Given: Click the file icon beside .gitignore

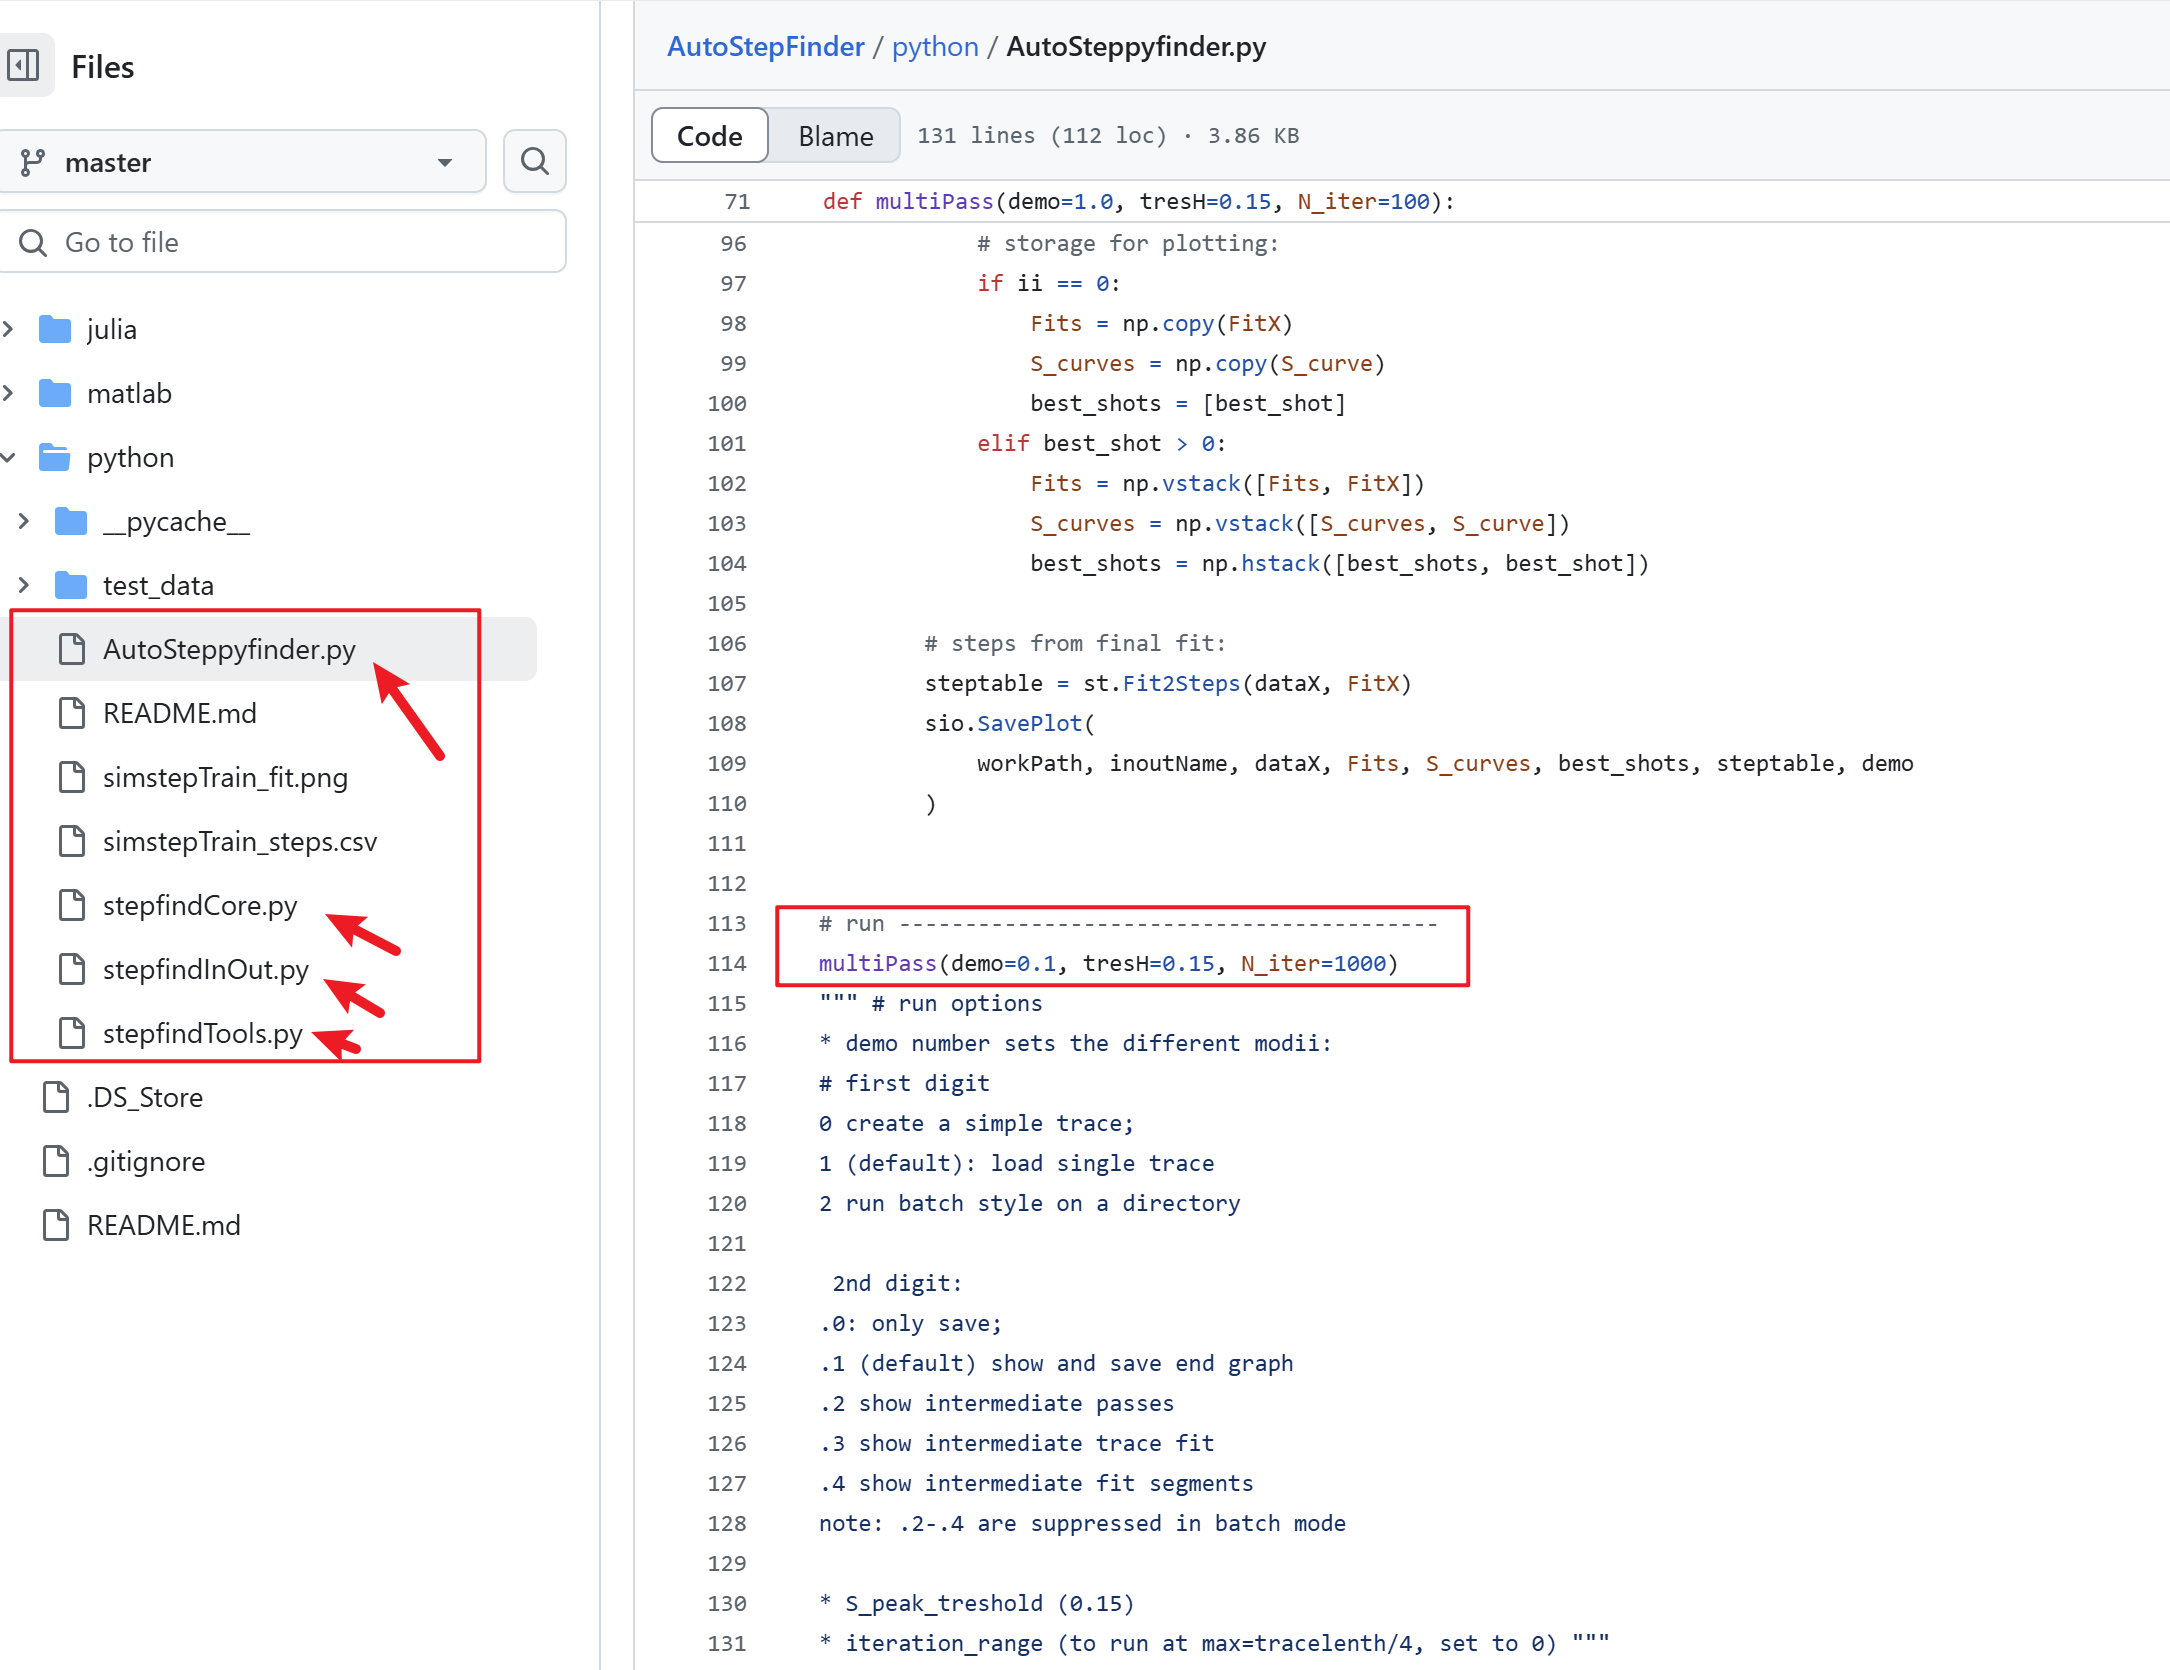Looking at the screenshot, I should 56,1161.
